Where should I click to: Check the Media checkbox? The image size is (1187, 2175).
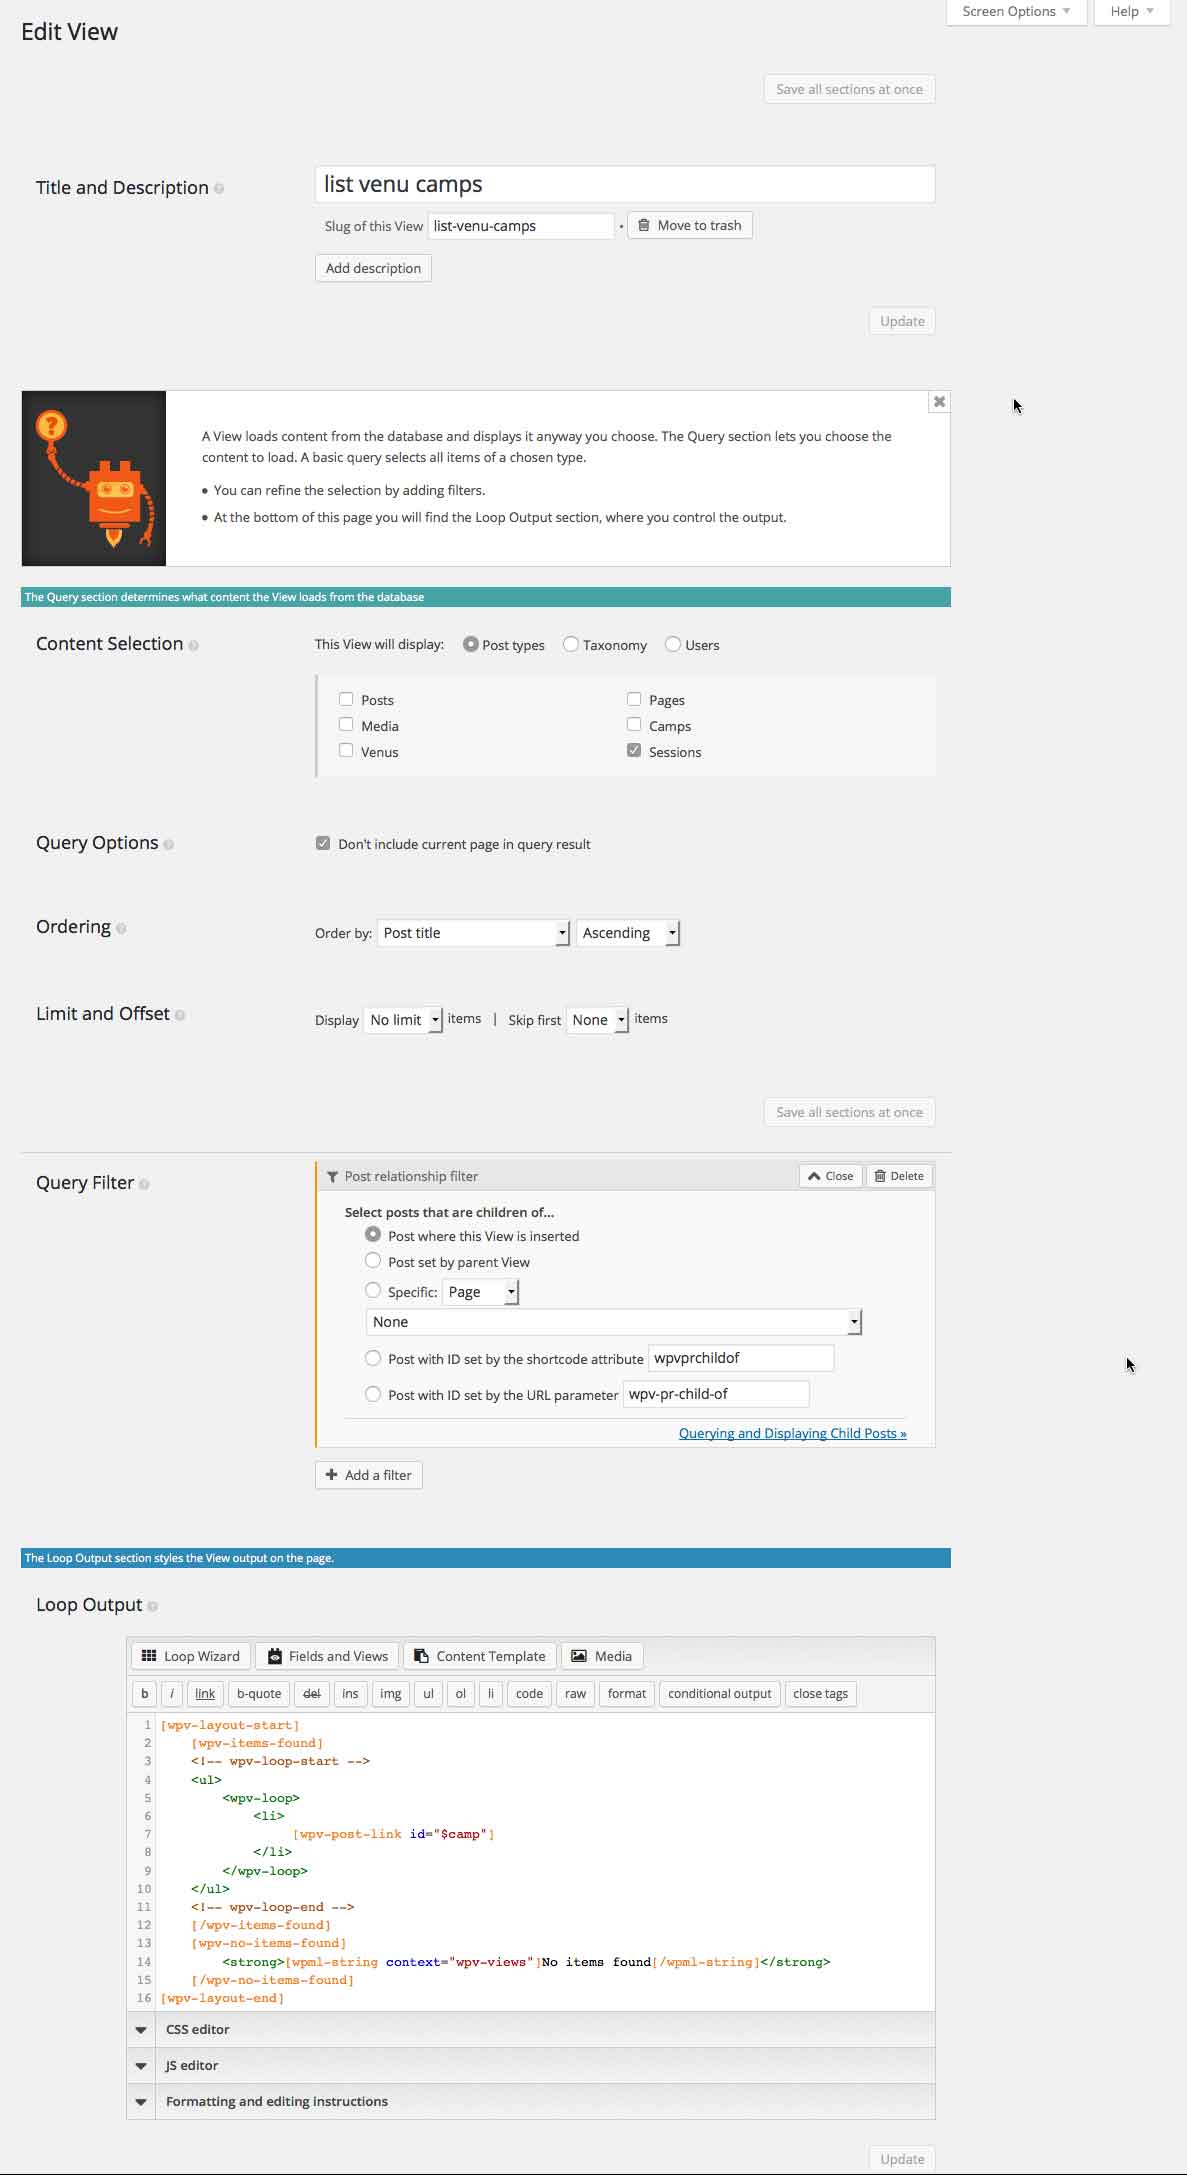tap(346, 724)
